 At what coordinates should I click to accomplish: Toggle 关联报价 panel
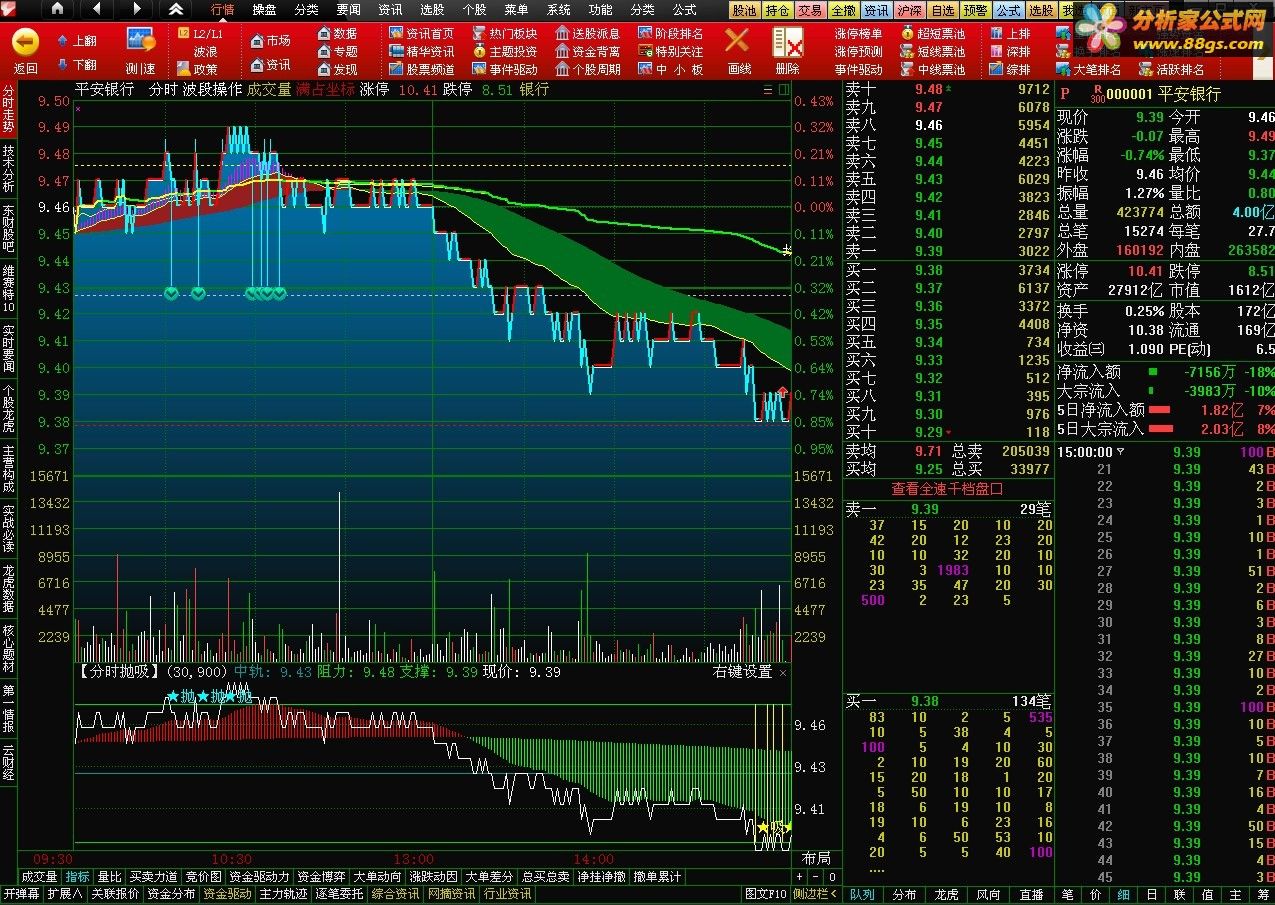tap(115, 893)
